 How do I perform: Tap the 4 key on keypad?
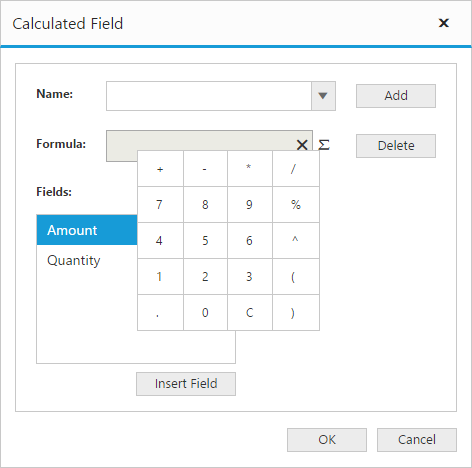click(x=160, y=241)
